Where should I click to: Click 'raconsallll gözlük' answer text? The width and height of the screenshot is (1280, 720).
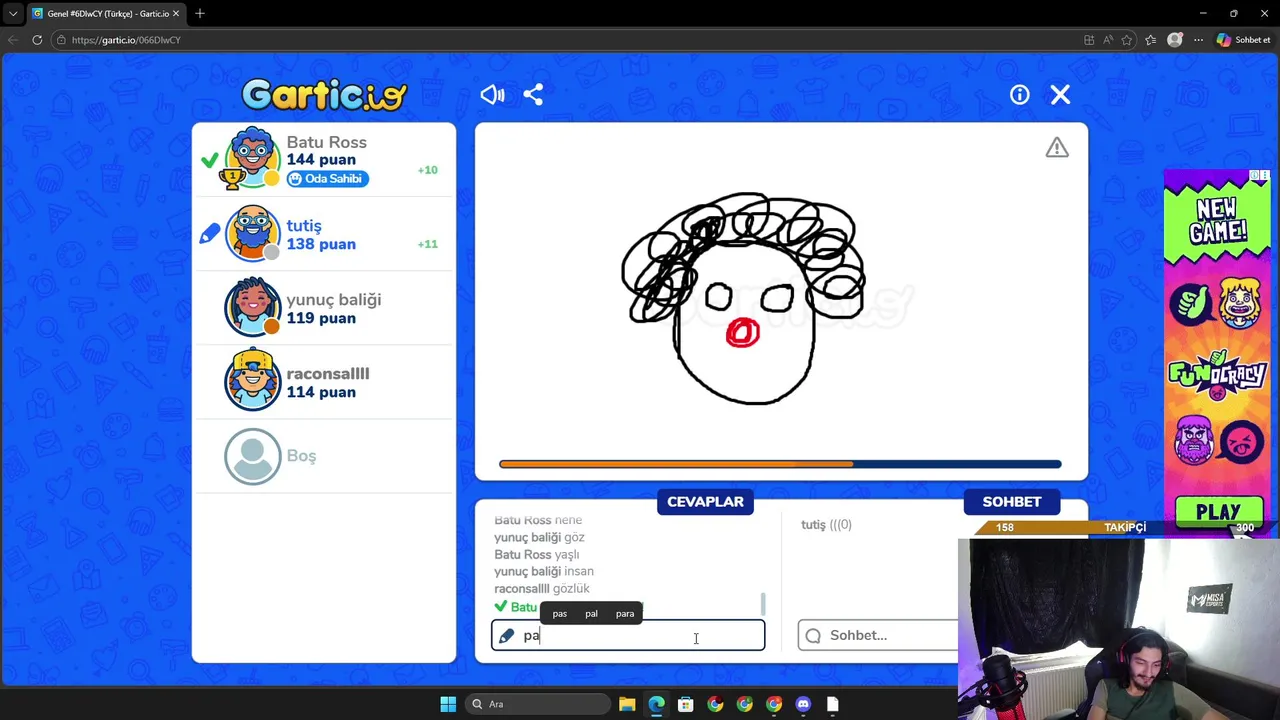(542, 589)
